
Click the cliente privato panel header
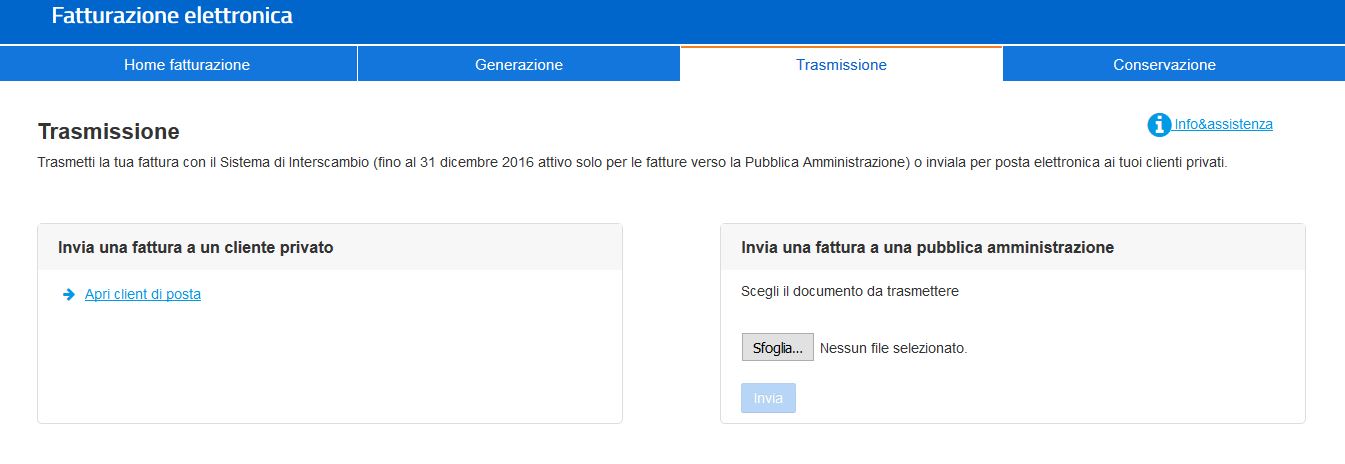point(330,247)
